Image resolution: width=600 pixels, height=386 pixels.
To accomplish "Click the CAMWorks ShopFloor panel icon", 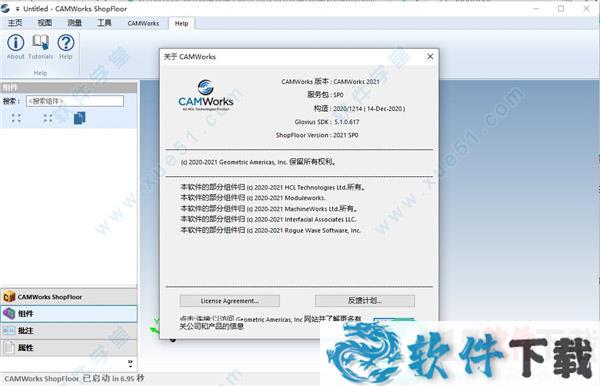I will pyautogui.click(x=9, y=296).
